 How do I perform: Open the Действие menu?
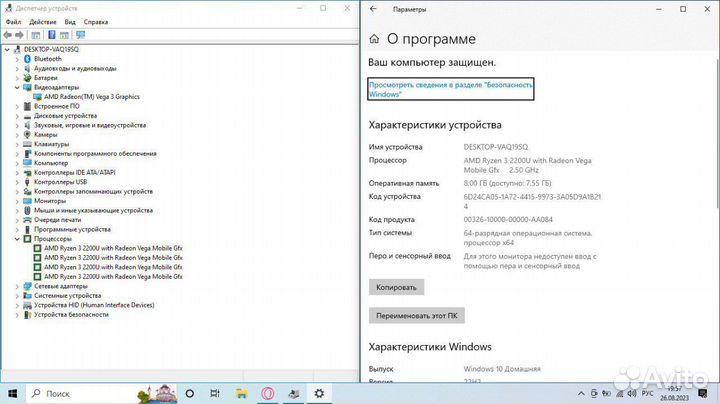click(42, 22)
